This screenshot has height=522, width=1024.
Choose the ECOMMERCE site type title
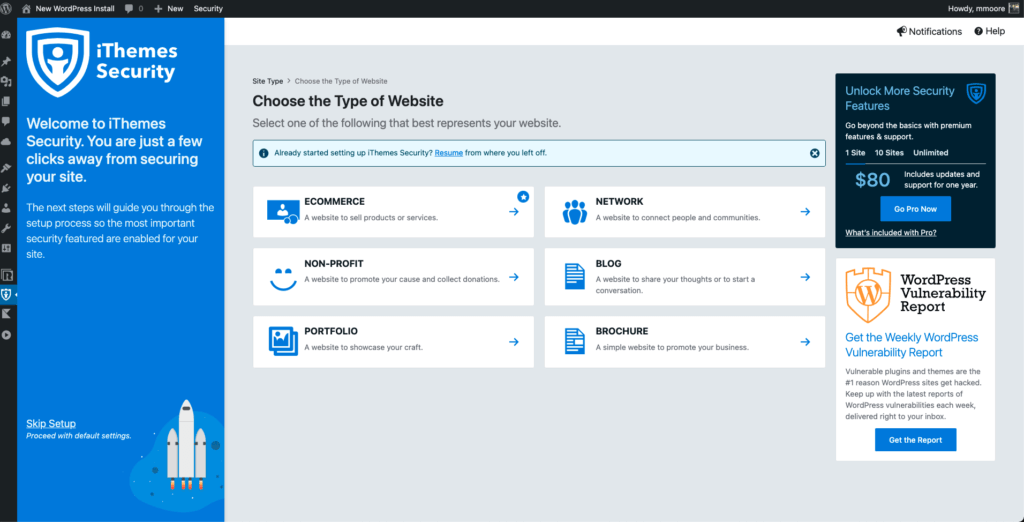tap(334, 202)
